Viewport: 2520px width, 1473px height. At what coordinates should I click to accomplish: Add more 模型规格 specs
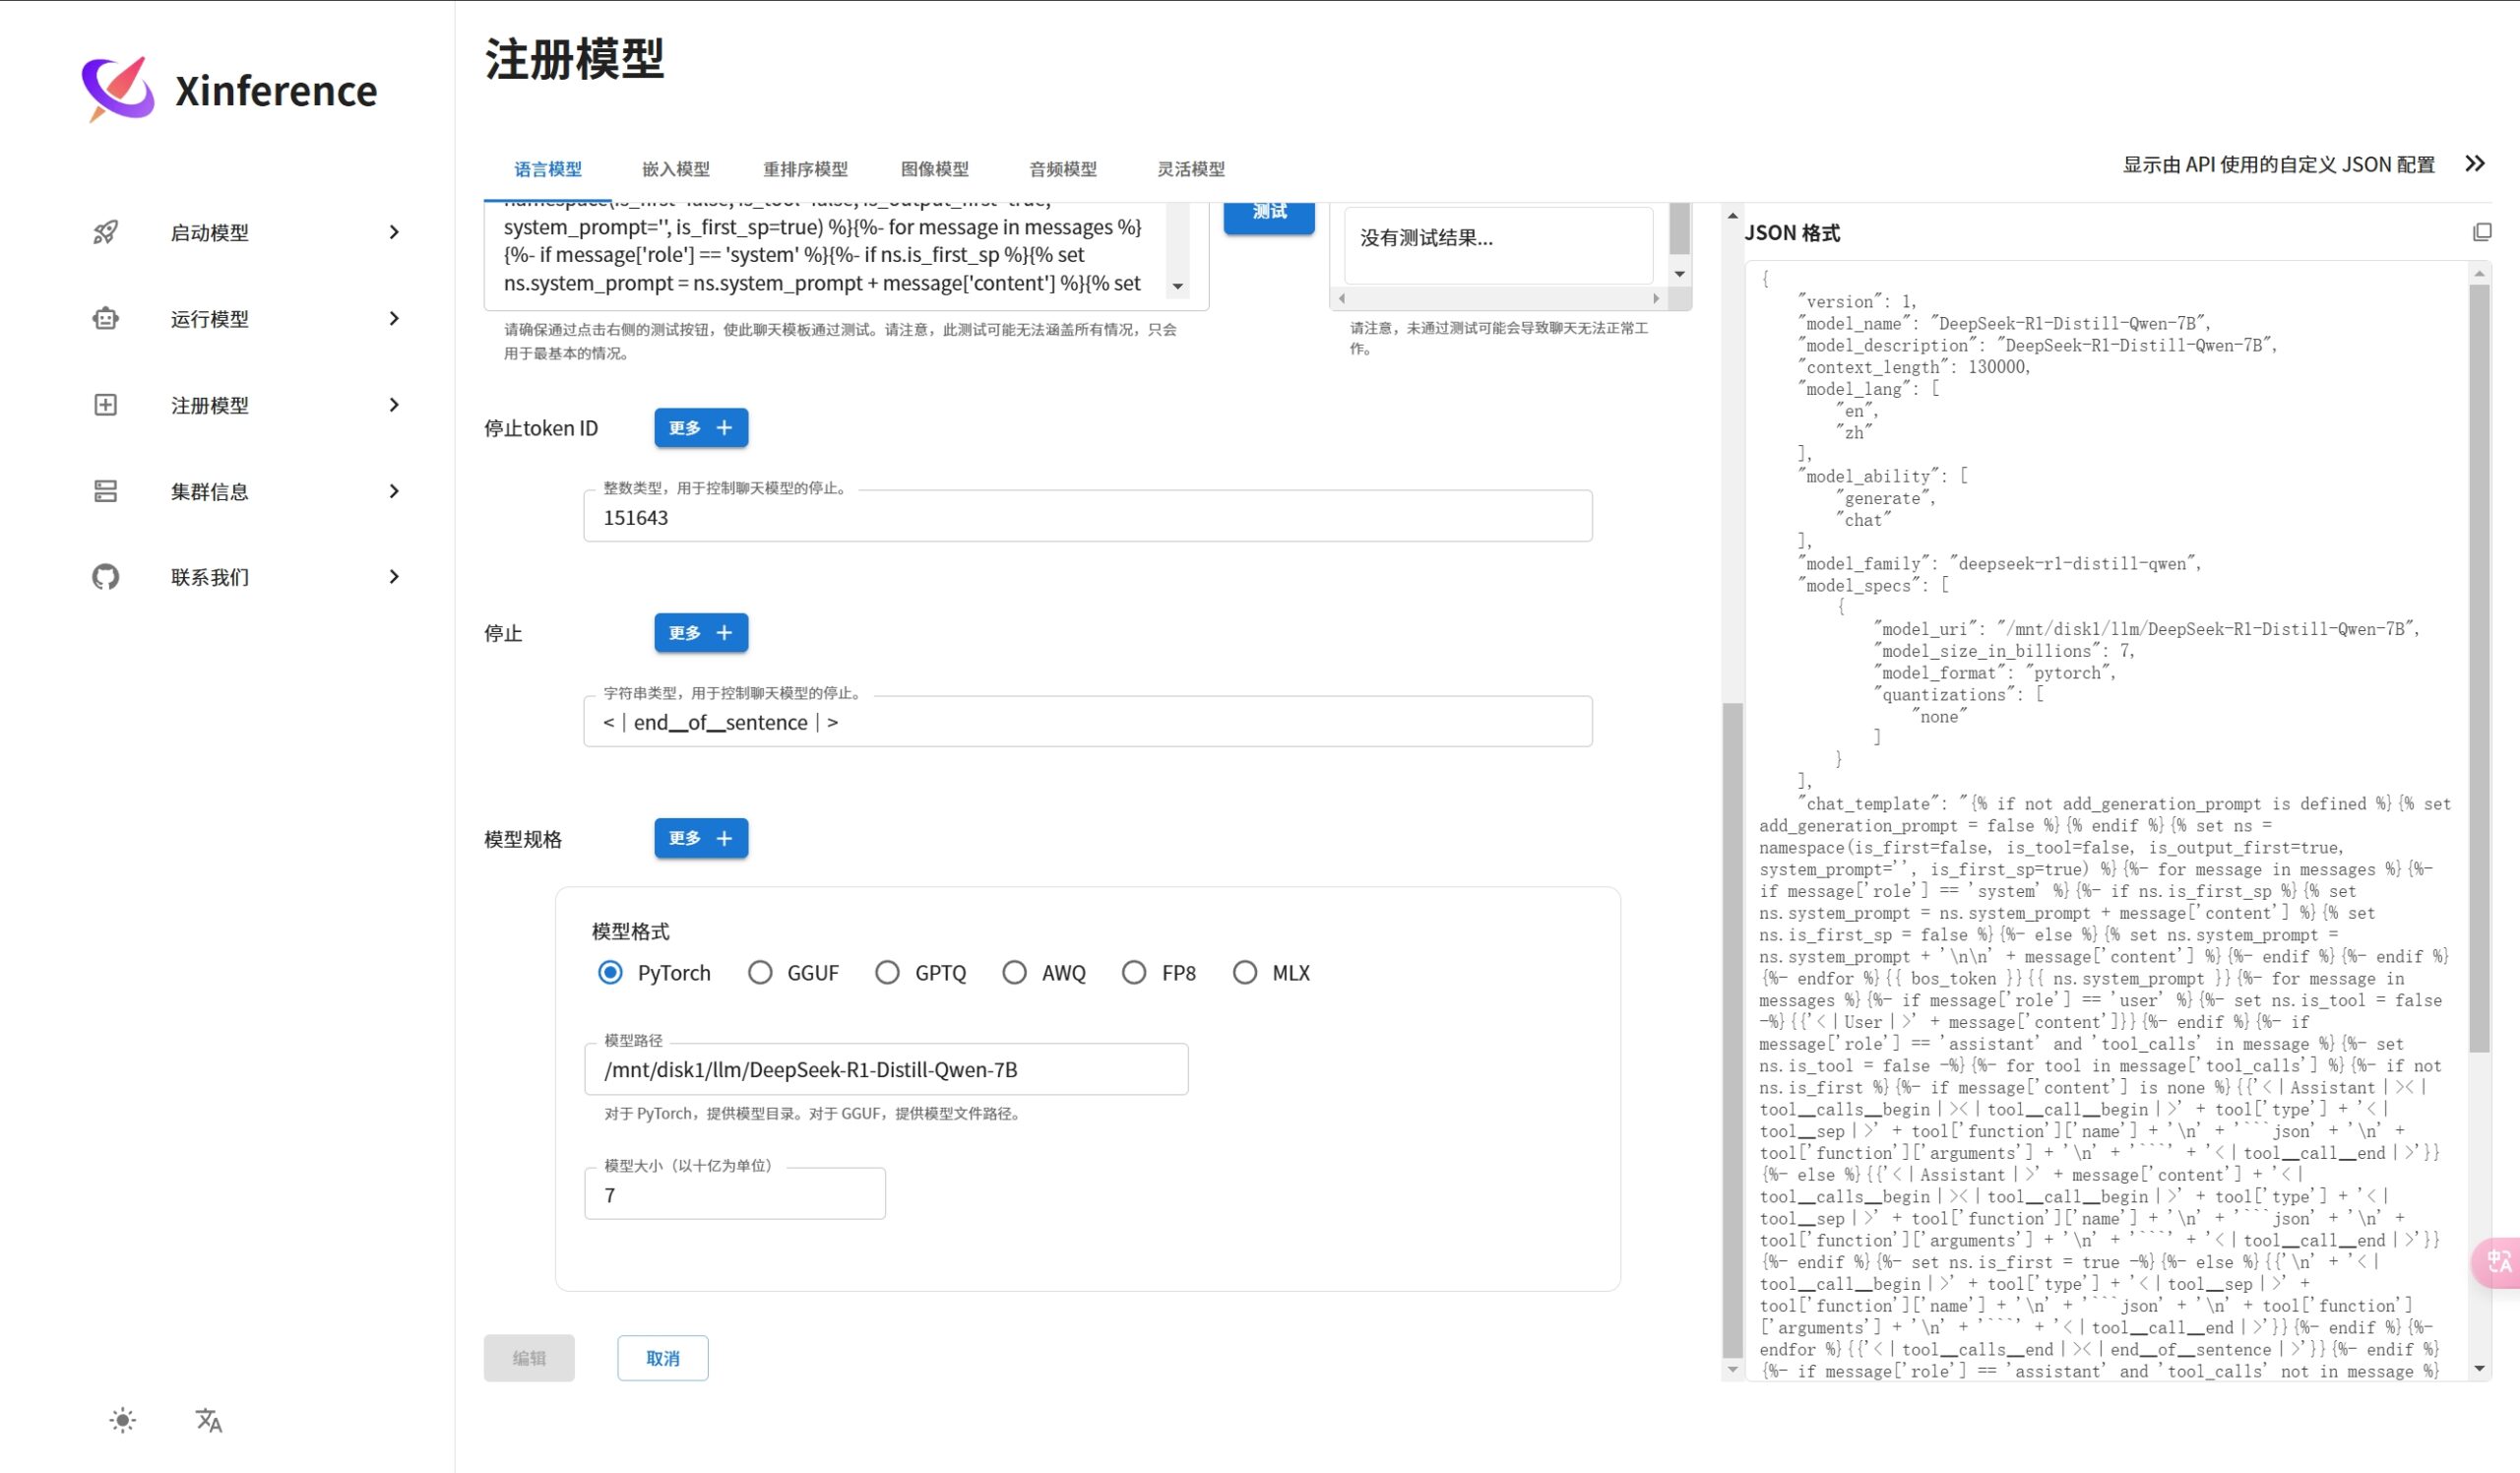701,838
